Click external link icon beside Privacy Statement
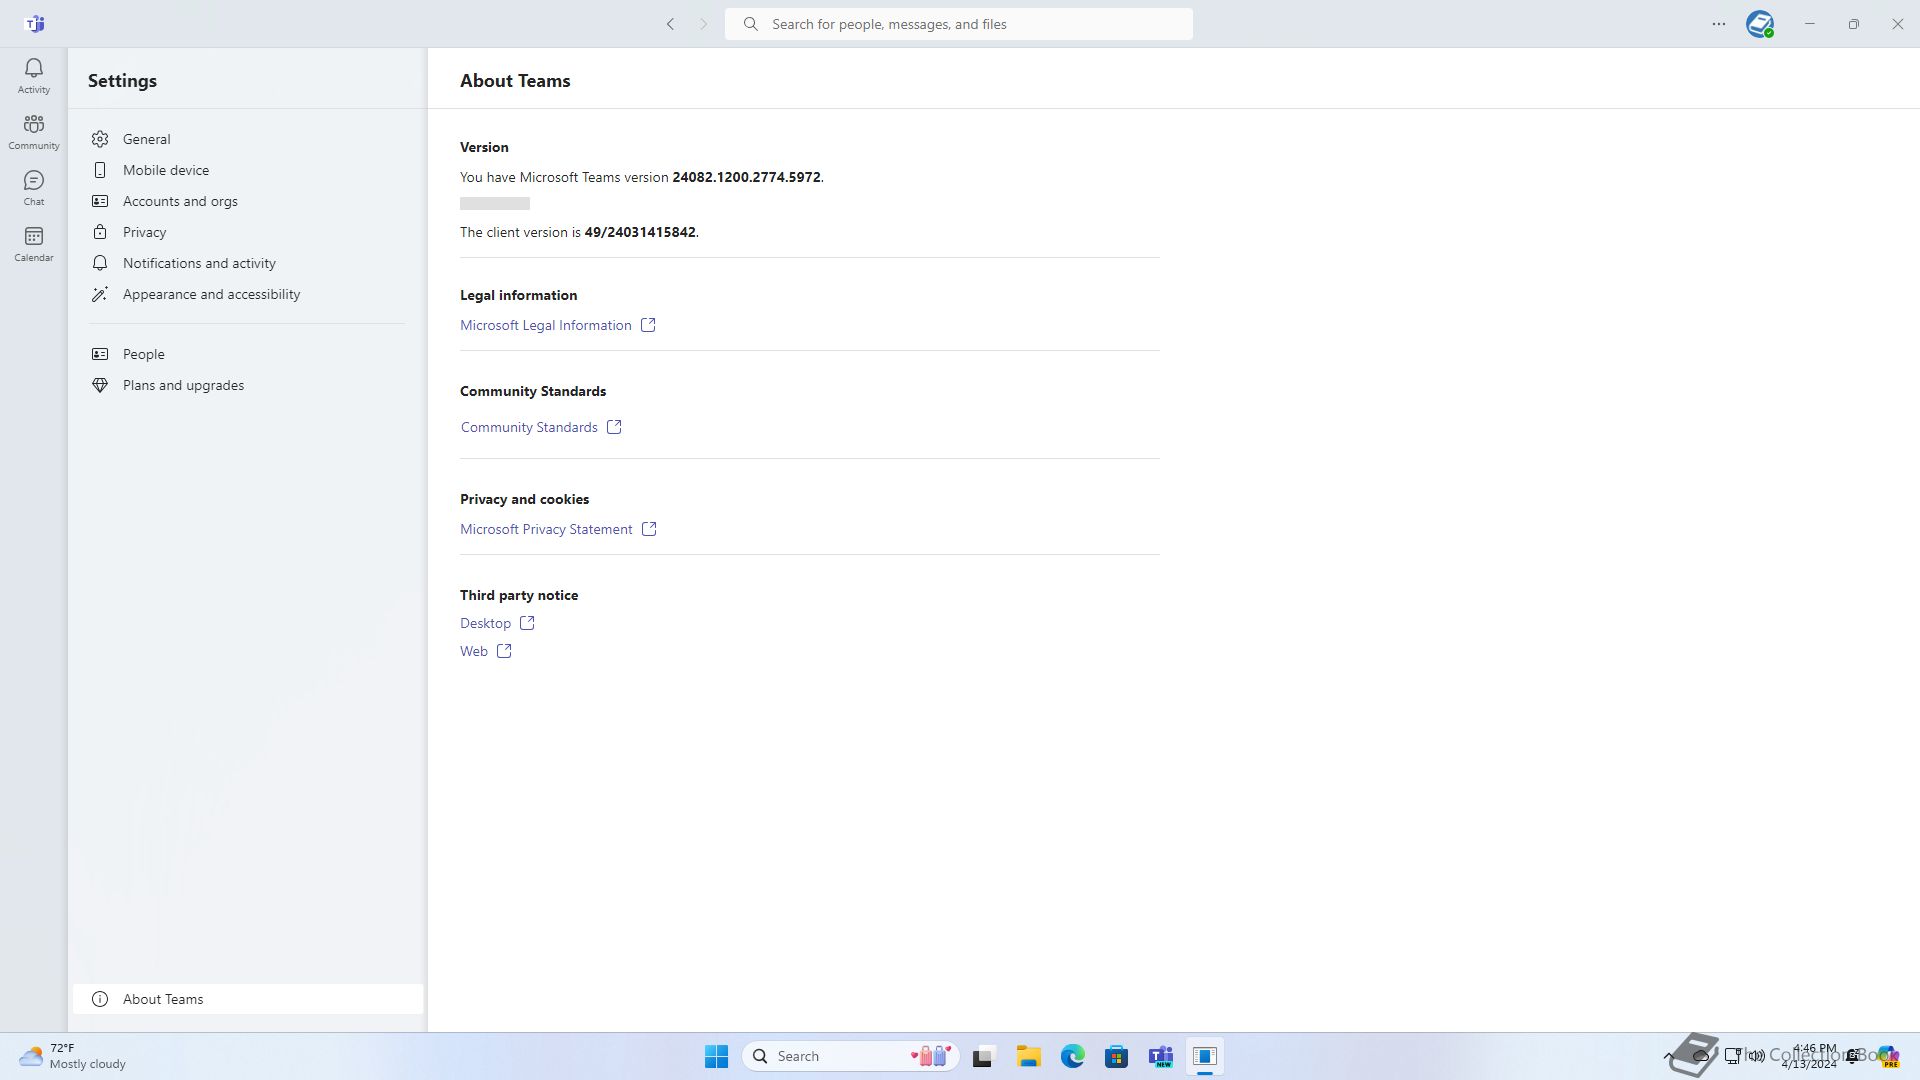 (649, 529)
